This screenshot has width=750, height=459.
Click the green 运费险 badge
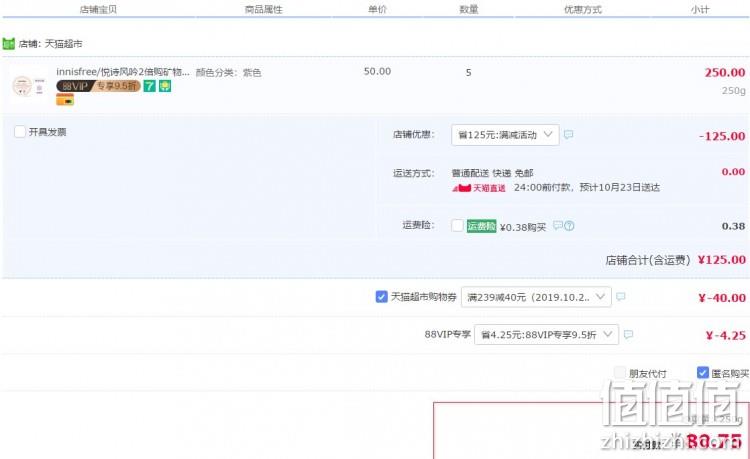pyautogui.click(x=481, y=226)
